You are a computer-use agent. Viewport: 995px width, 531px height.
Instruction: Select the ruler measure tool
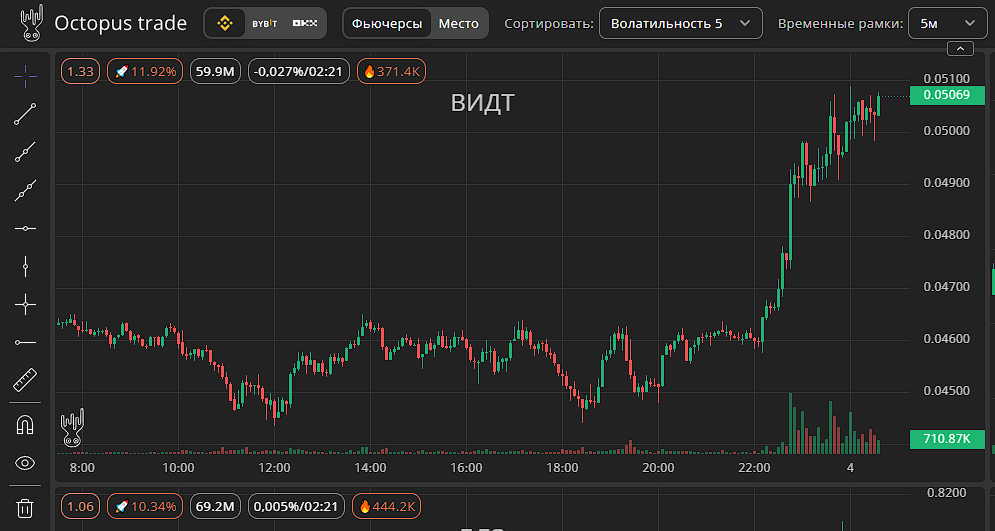[x=25, y=381]
